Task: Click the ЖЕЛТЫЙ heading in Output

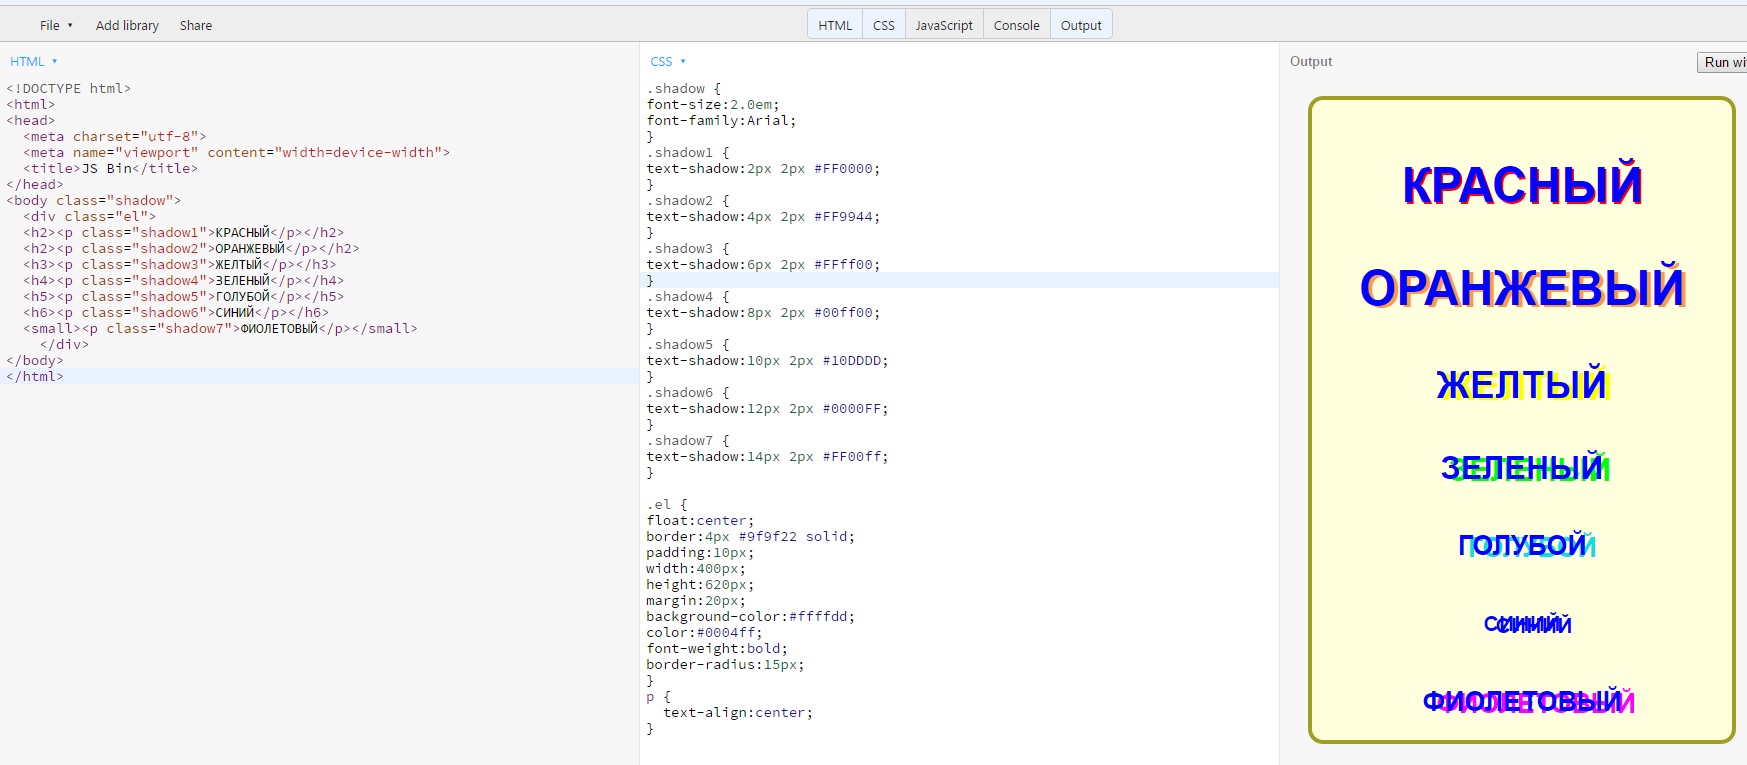Action: (1523, 384)
